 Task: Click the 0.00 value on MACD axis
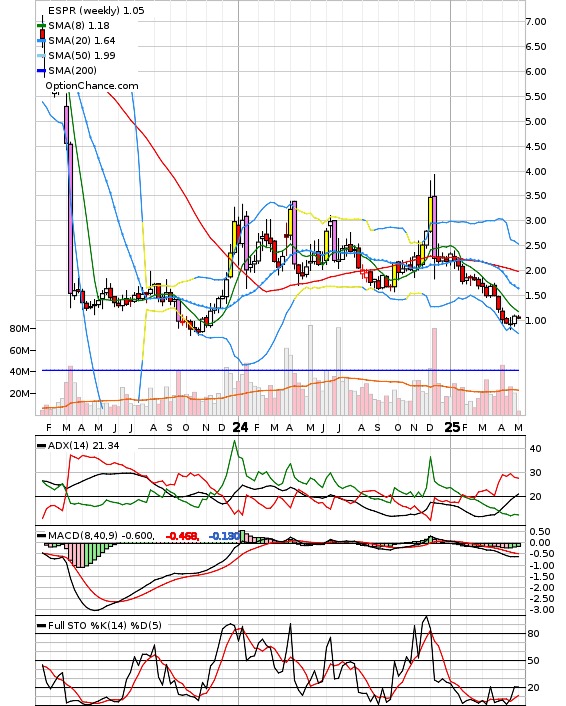540,543
